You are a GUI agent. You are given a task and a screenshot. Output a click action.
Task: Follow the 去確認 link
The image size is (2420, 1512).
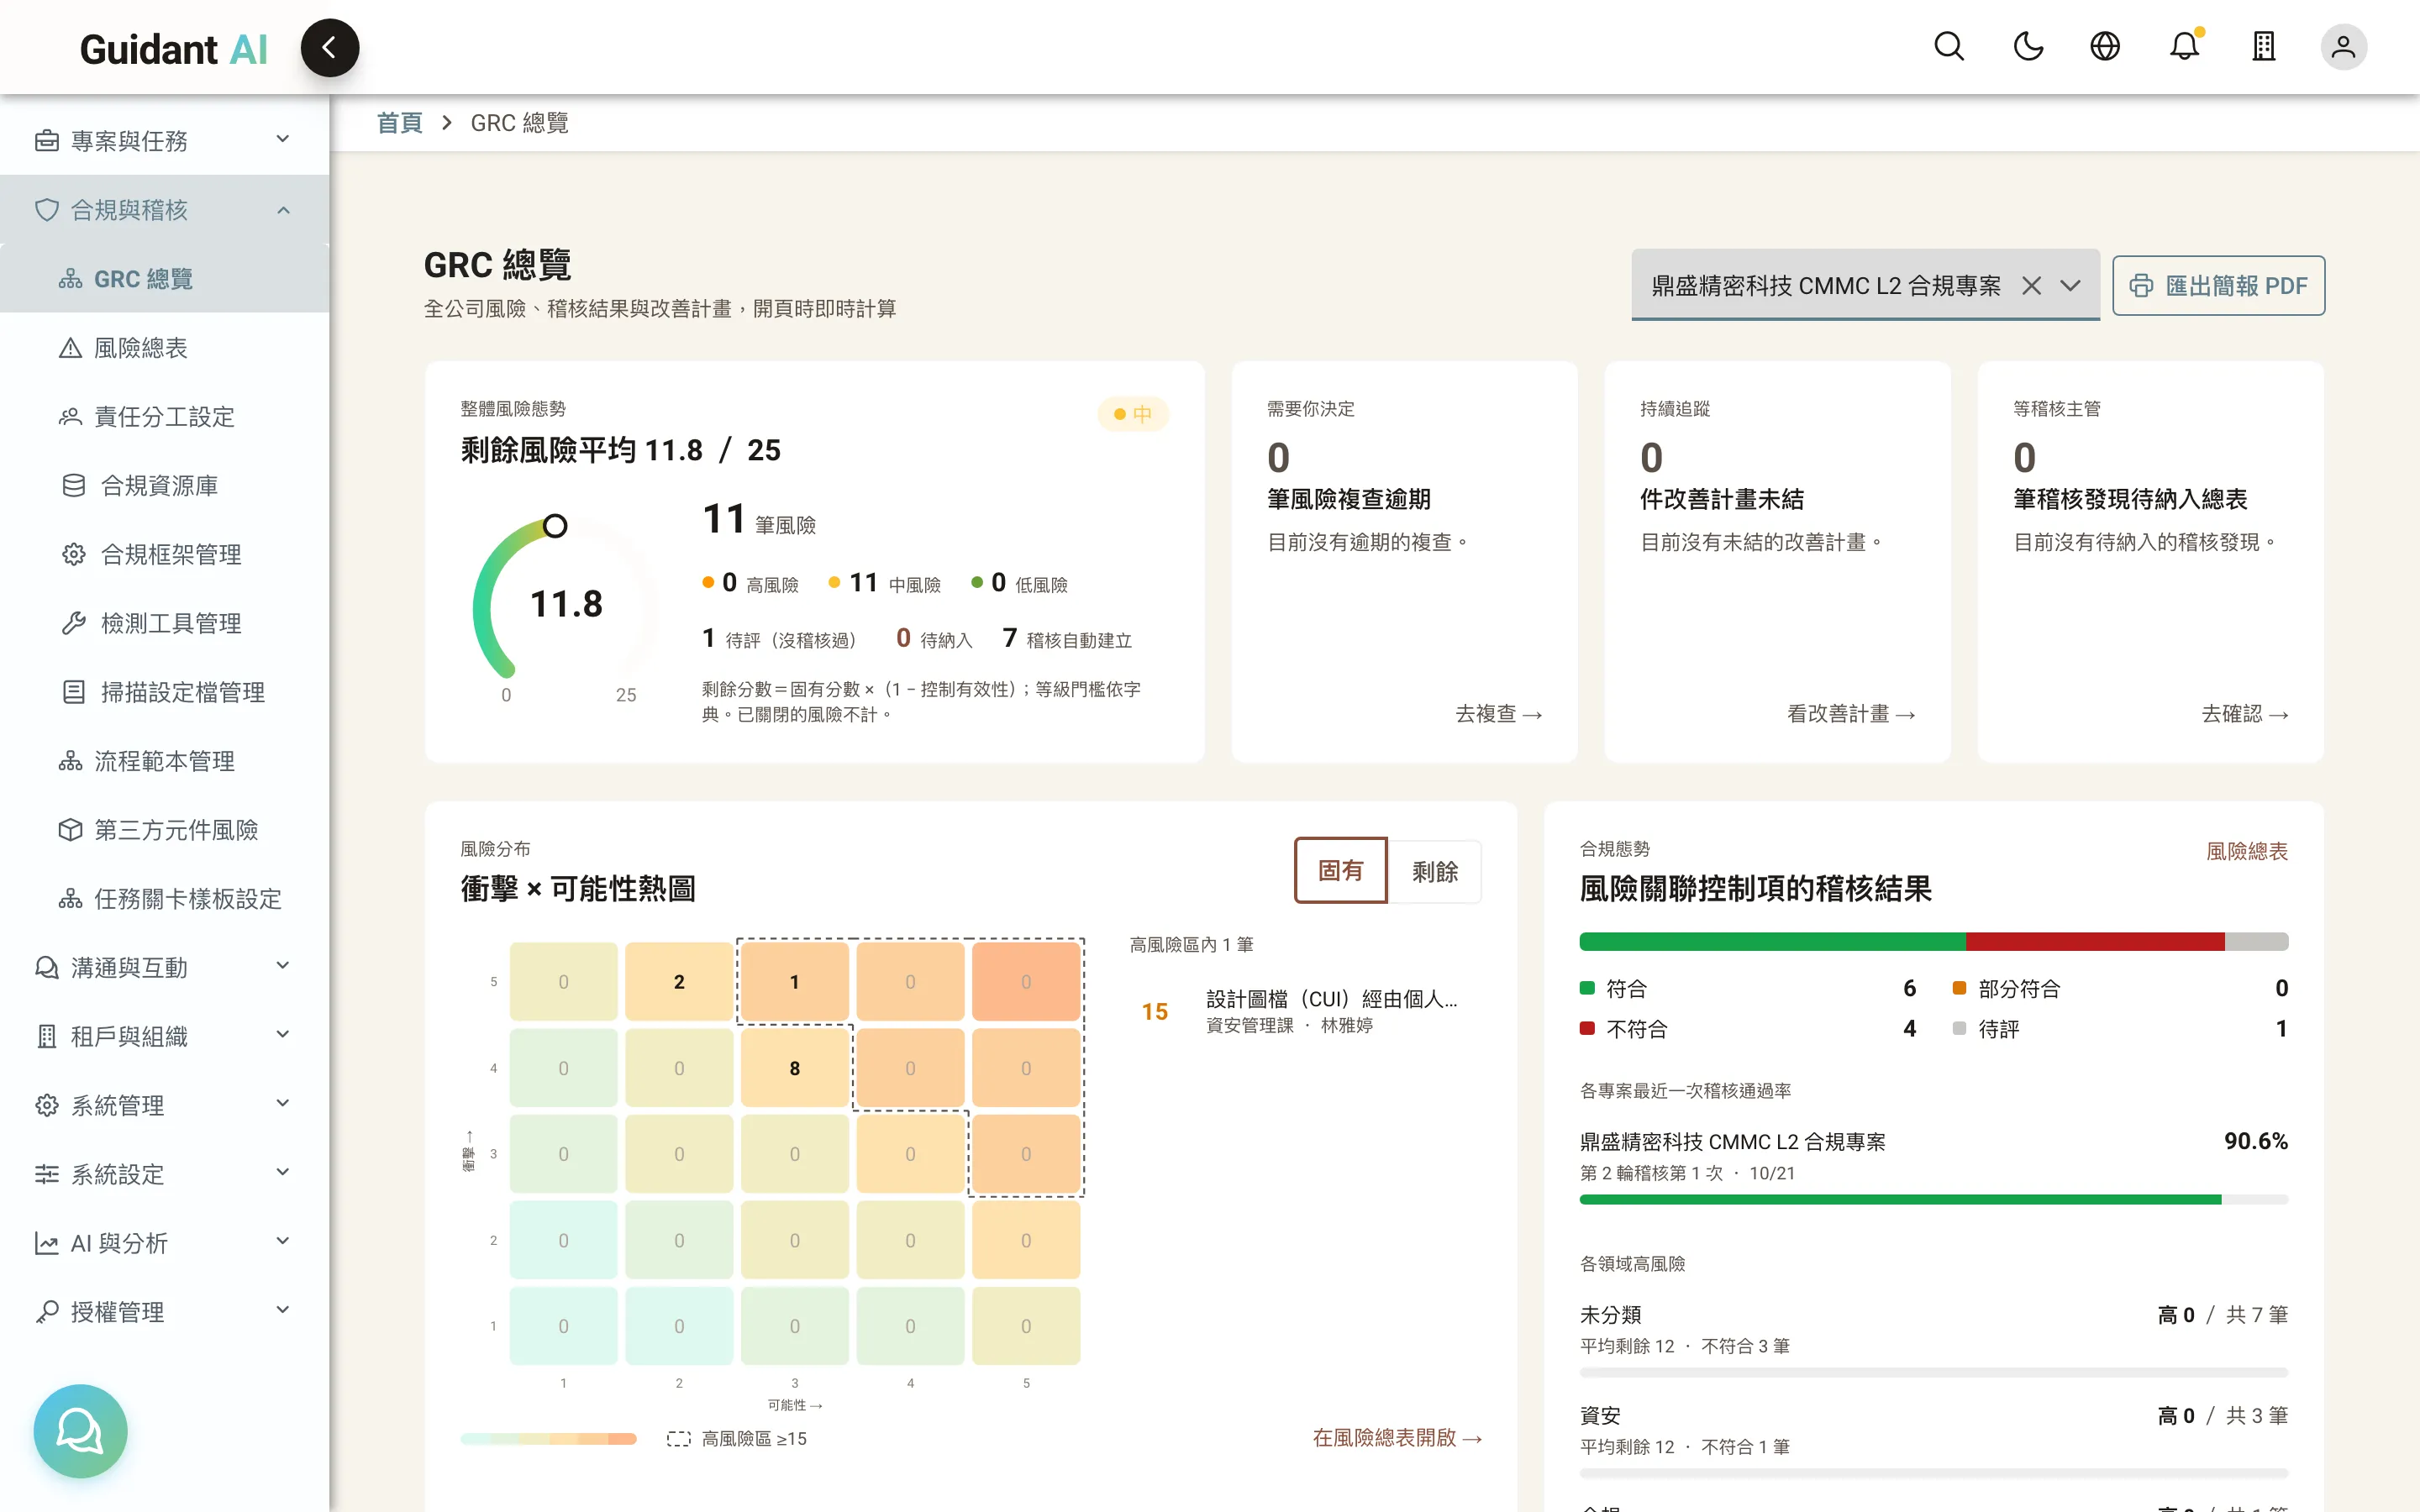coord(2245,713)
